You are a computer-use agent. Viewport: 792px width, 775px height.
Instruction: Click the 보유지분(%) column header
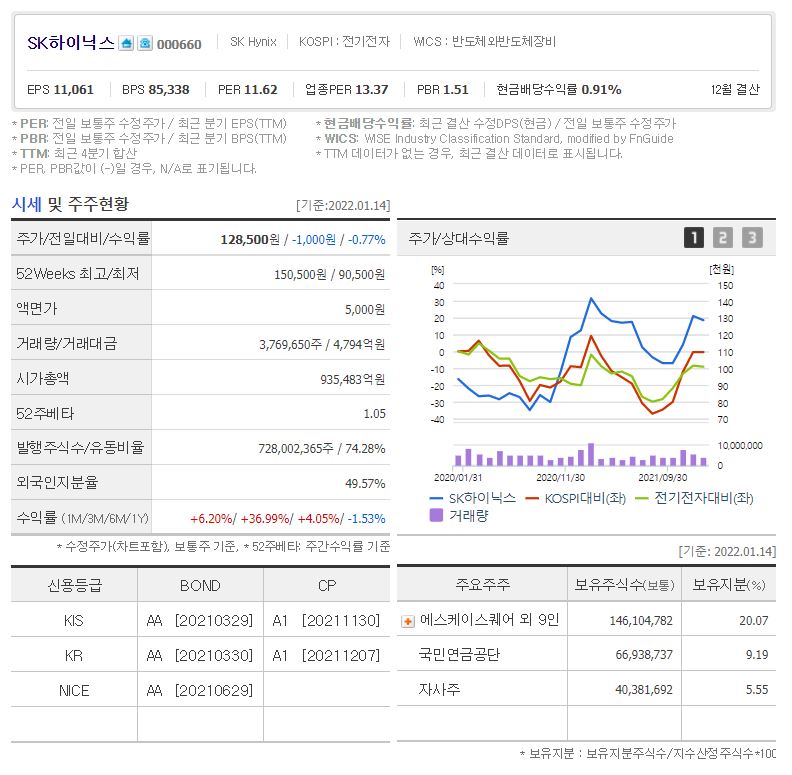coord(729,585)
